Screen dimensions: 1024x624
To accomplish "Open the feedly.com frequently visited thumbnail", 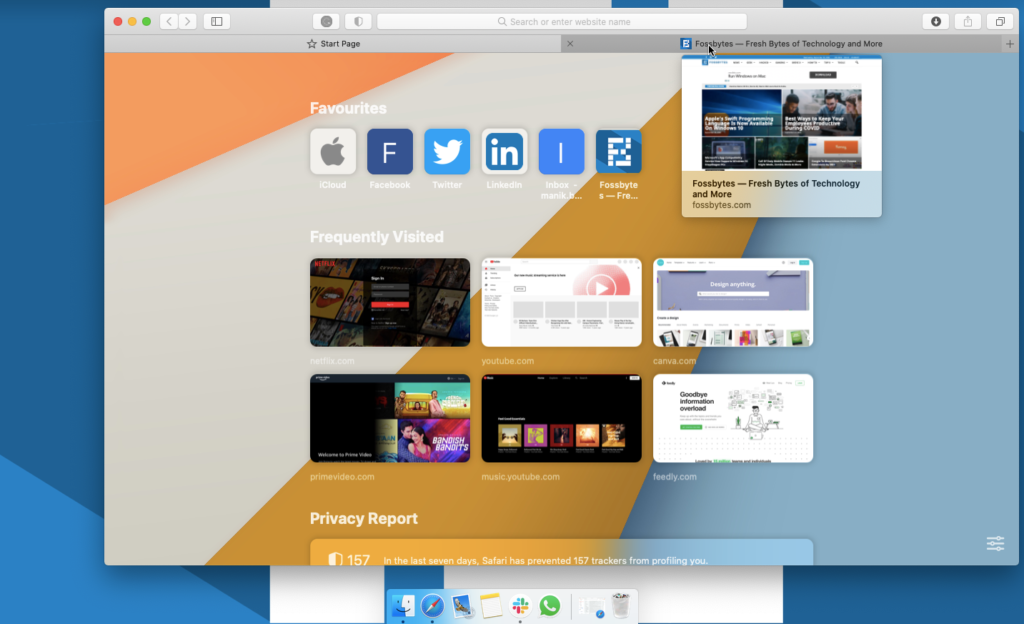I will [733, 418].
